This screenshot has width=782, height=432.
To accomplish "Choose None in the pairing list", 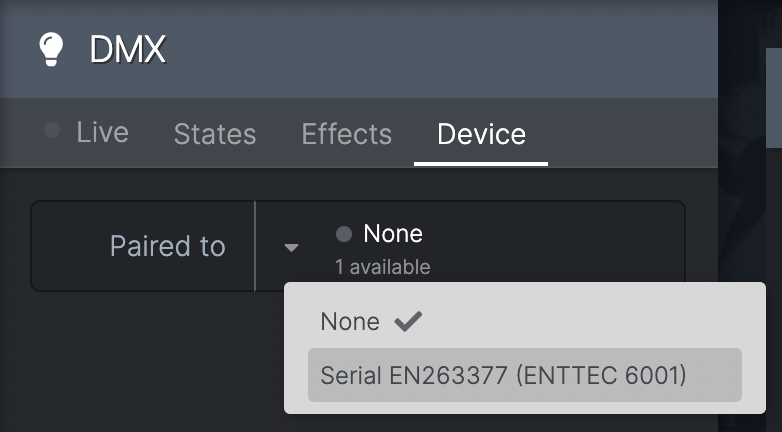I will 350,321.
